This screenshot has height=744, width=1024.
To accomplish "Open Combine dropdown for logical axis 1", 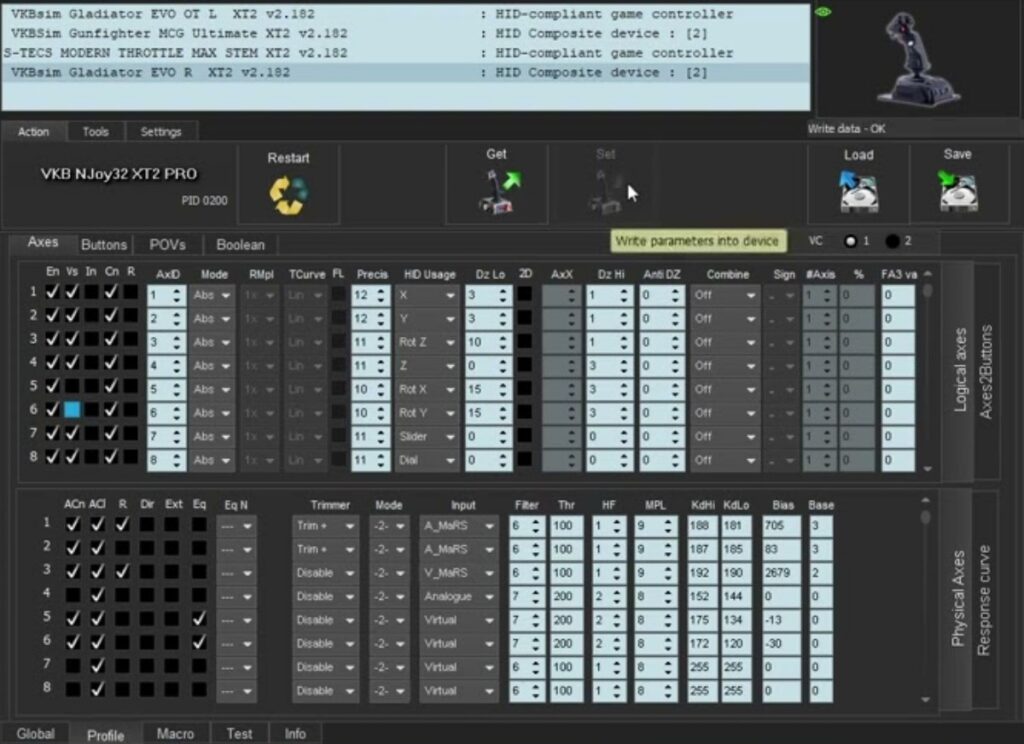I will tap(724, 295).
